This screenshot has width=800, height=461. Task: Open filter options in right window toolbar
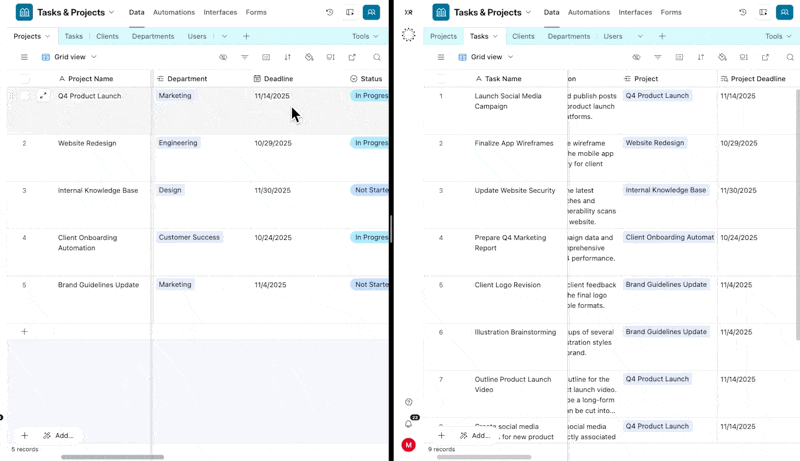(658, 57)
